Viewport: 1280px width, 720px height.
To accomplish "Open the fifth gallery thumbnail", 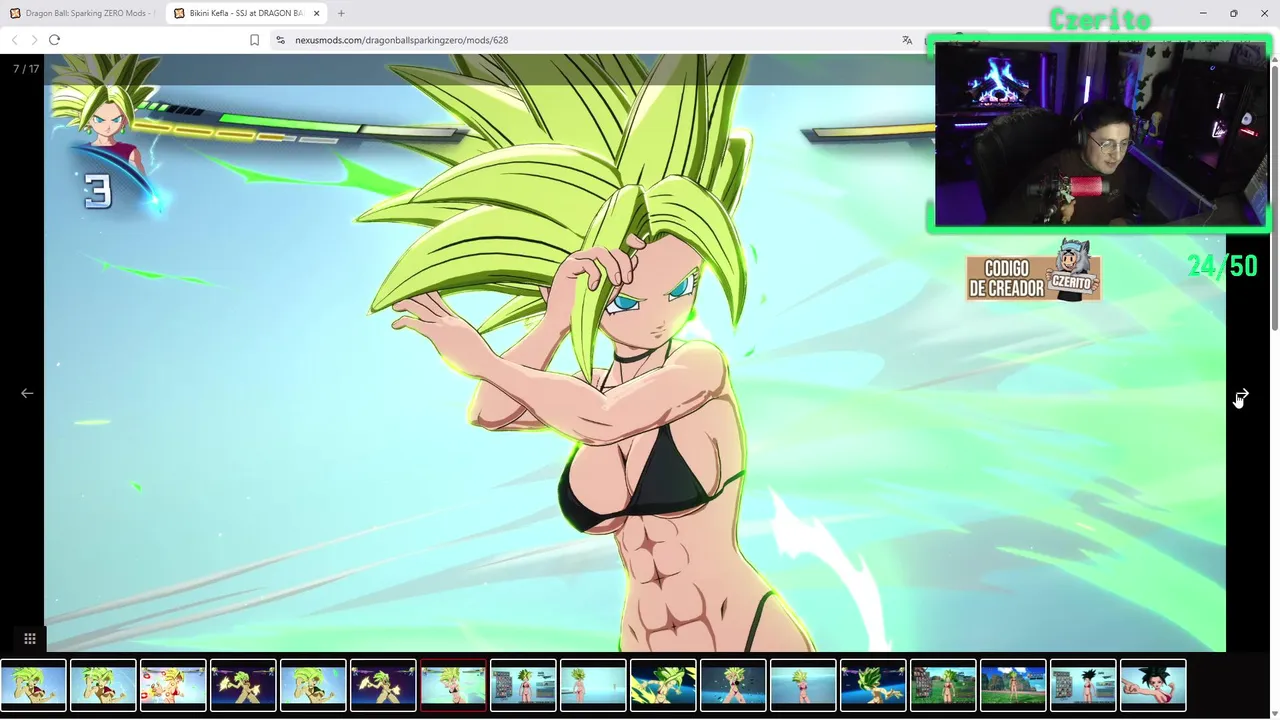I will pyautogui.click(x=313, y=685).
